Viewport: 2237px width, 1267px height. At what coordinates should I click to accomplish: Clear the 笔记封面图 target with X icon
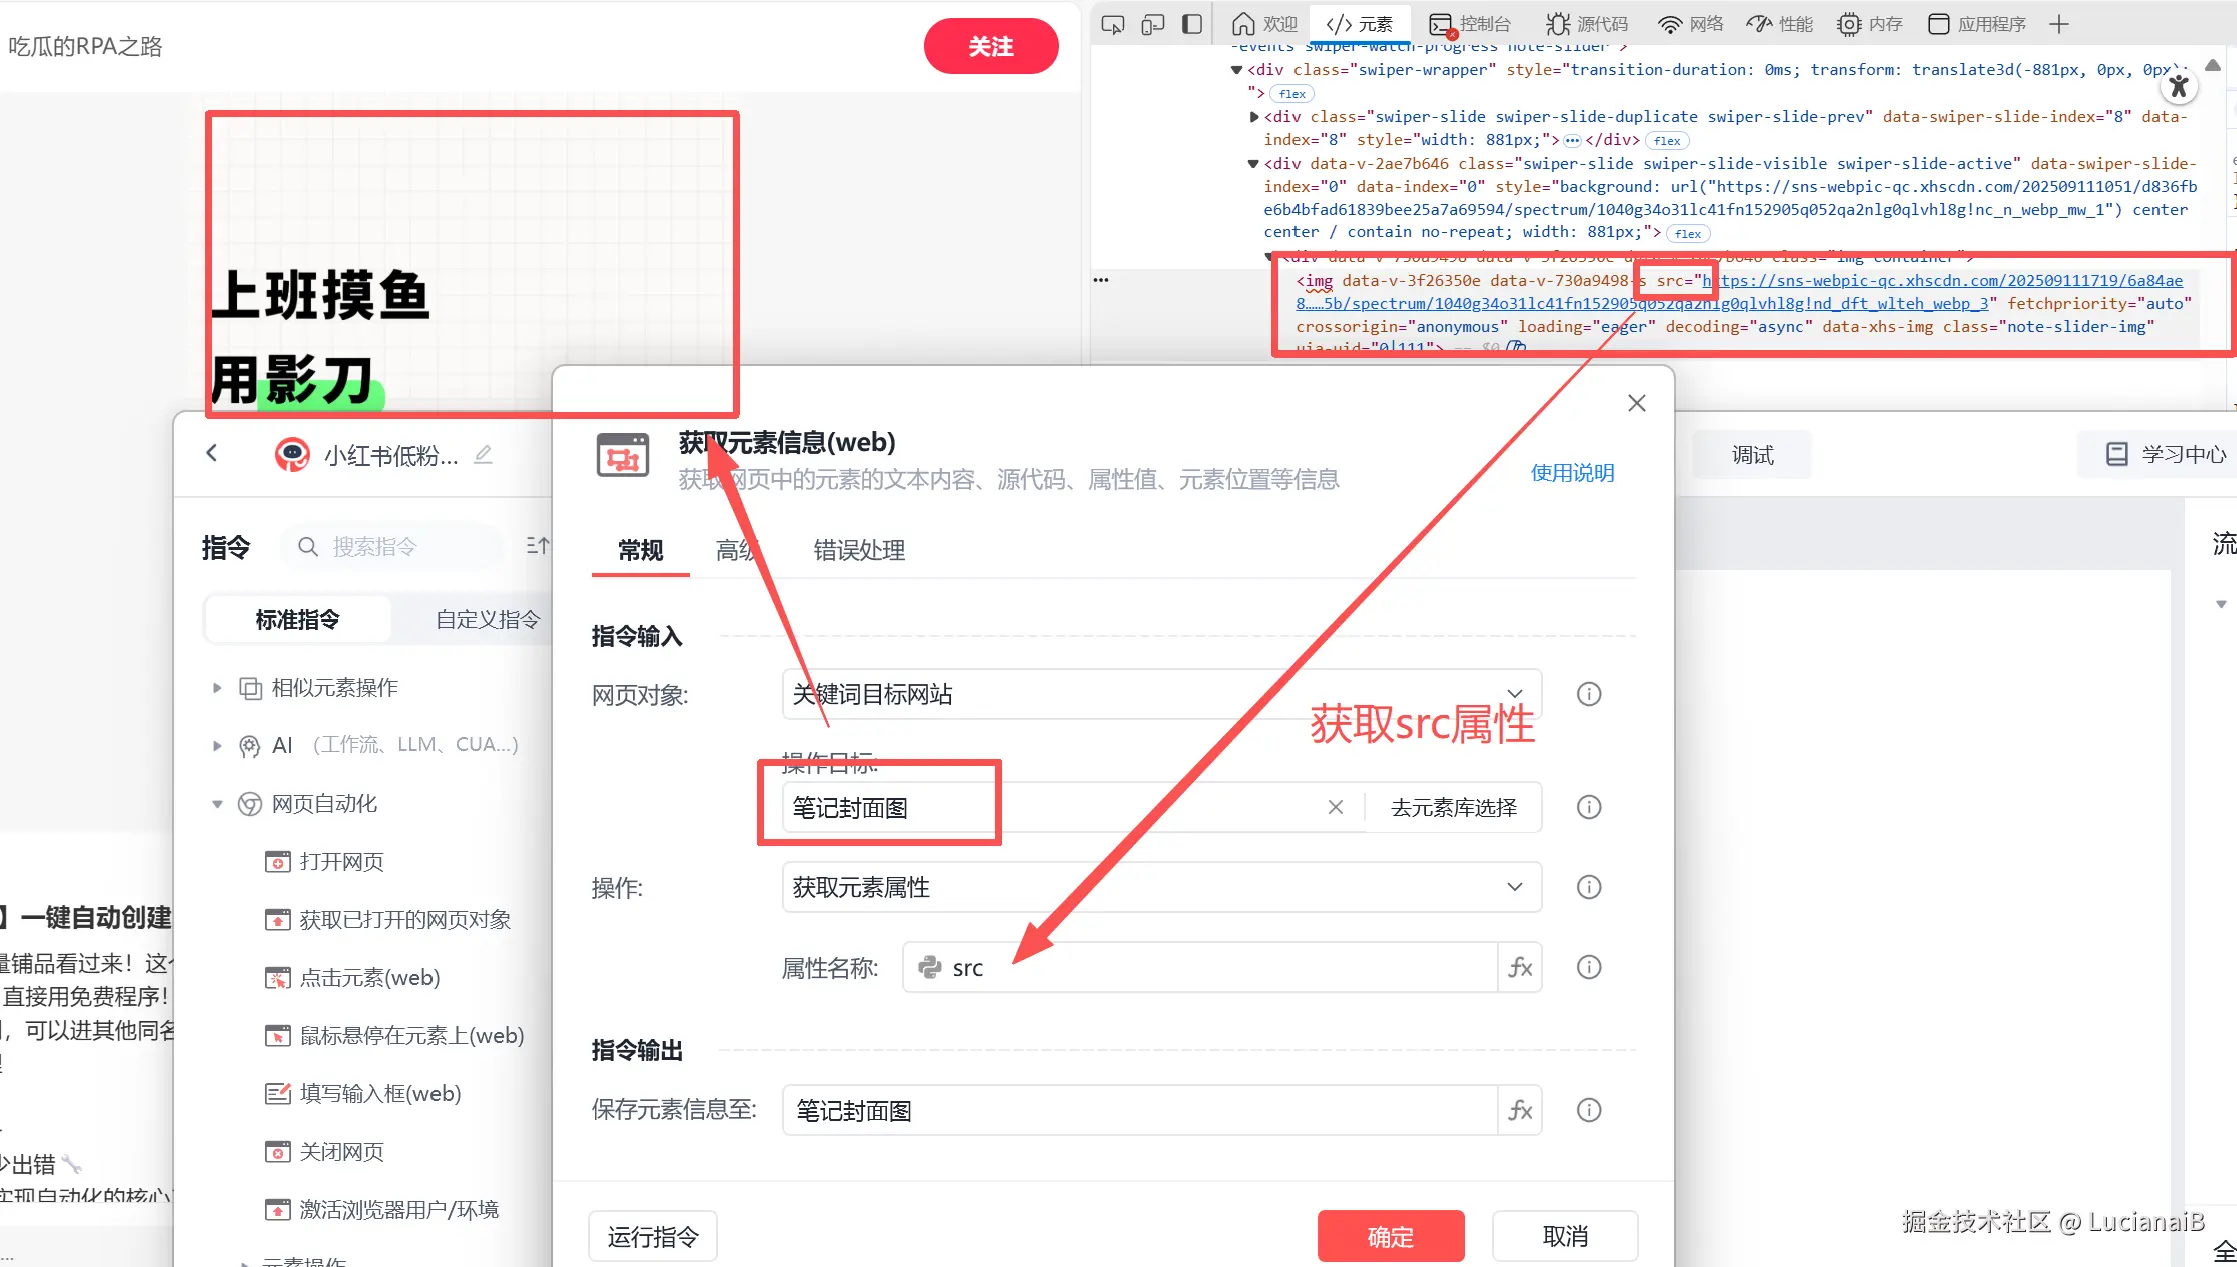click(x=1336, y=807)
